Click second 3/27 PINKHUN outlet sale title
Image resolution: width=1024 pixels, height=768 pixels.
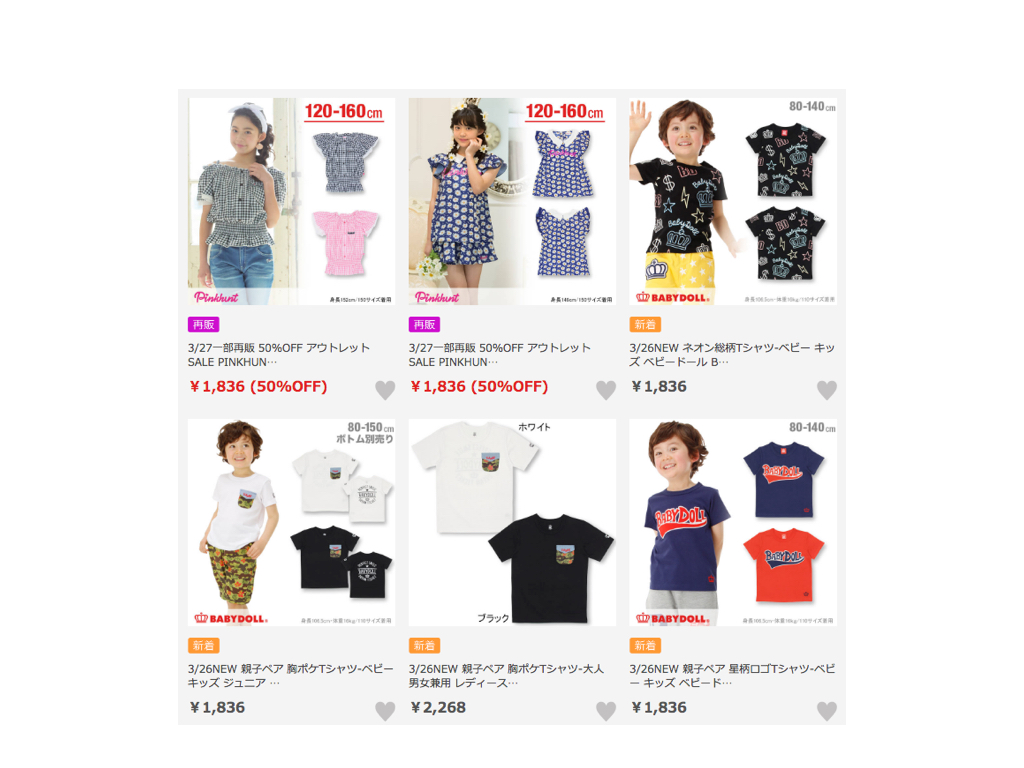[500, 355]
